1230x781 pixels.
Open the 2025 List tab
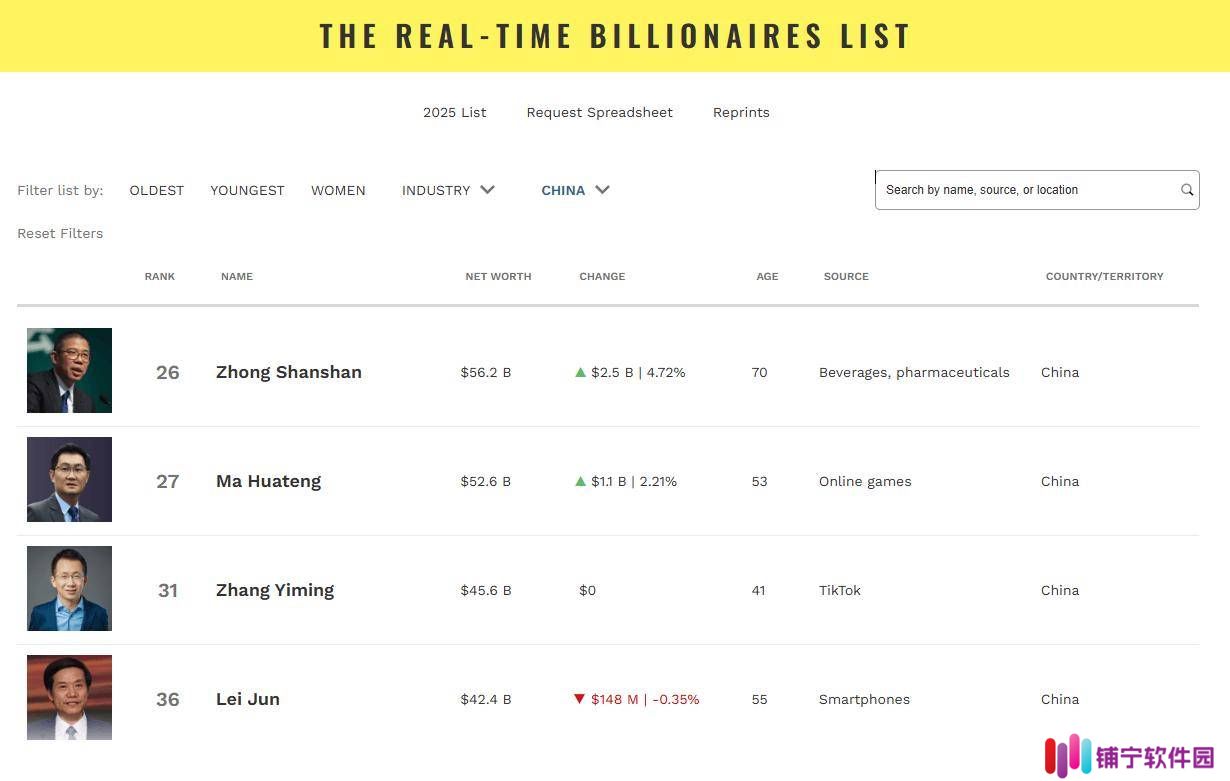click(455, 112)
